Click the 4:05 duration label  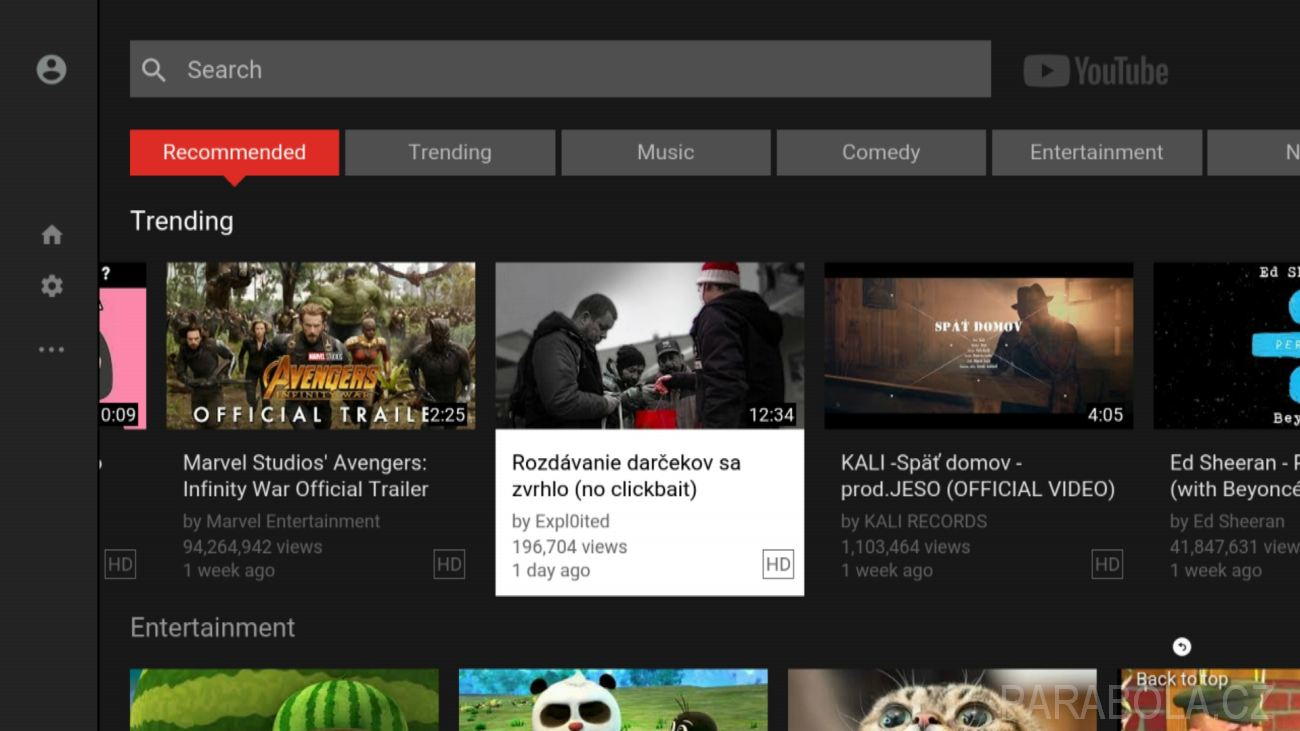click(1106, 414)
